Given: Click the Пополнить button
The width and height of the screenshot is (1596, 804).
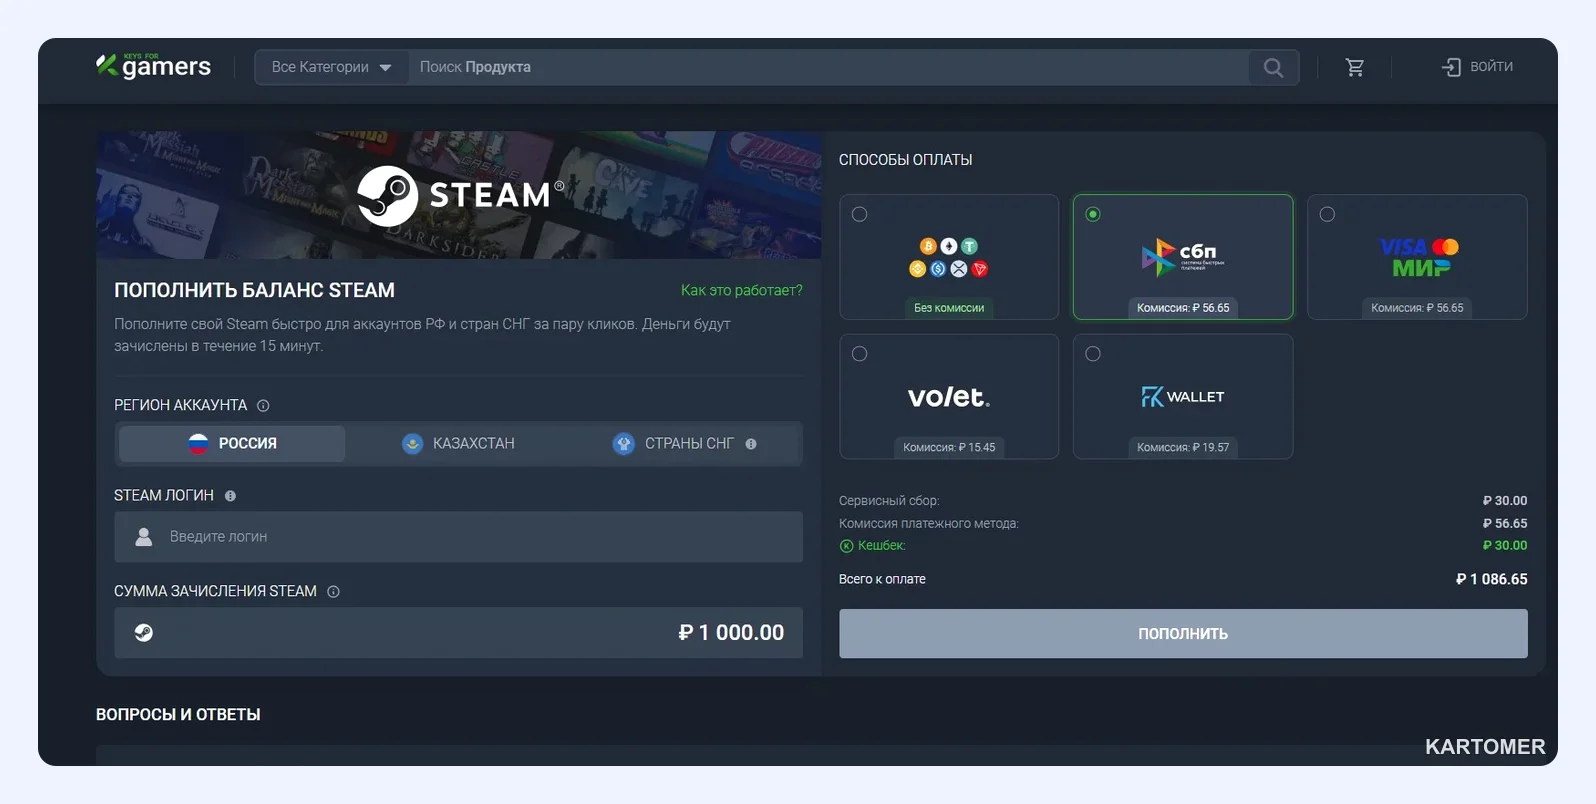Looking at the screenshot, I should coord(1183,633).
